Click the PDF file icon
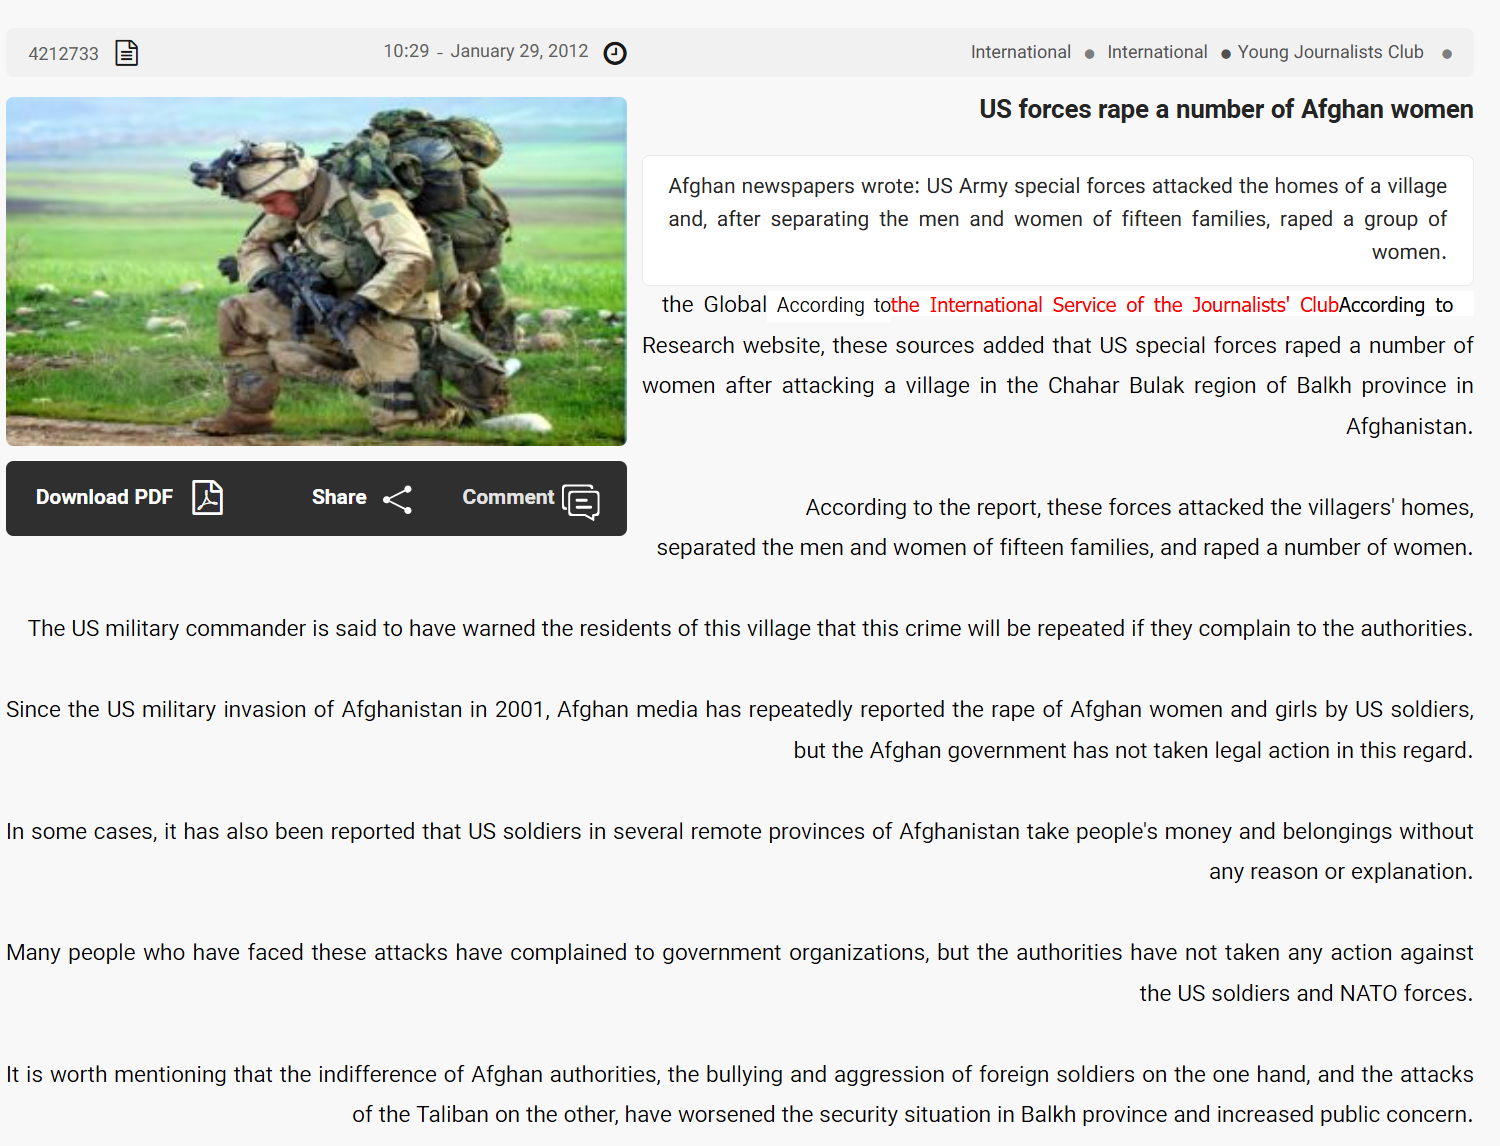Viewport: 1500px width, 1146px height. click(x=207, y=497)
